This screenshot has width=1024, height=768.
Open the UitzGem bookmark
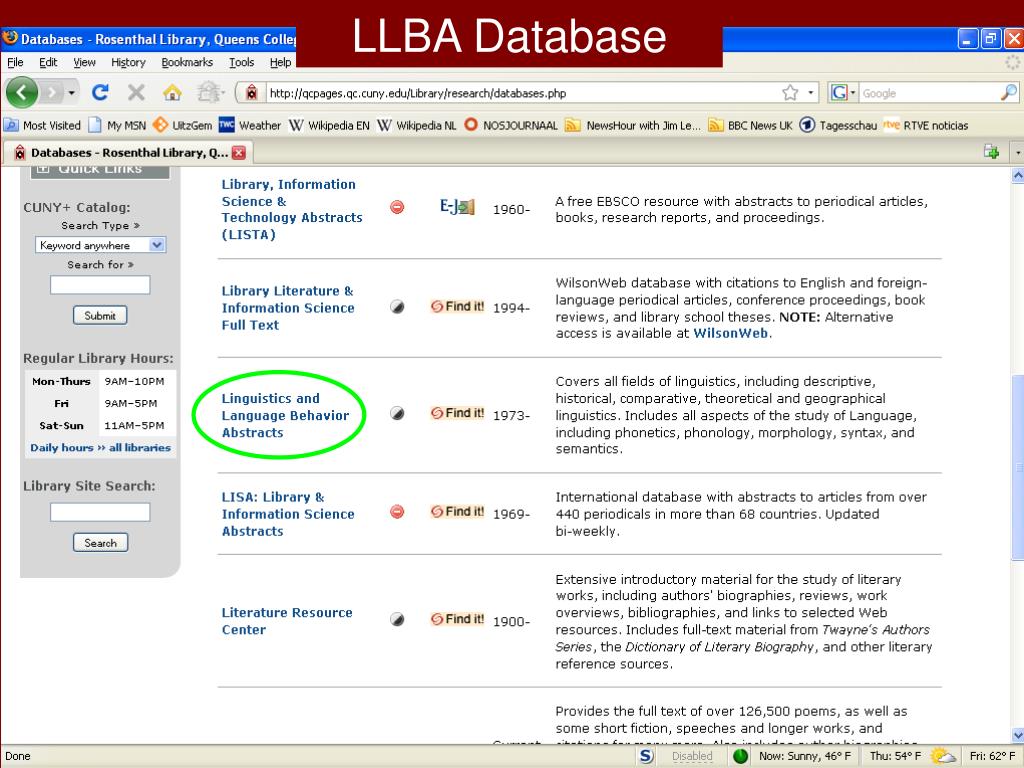point(183,125)
